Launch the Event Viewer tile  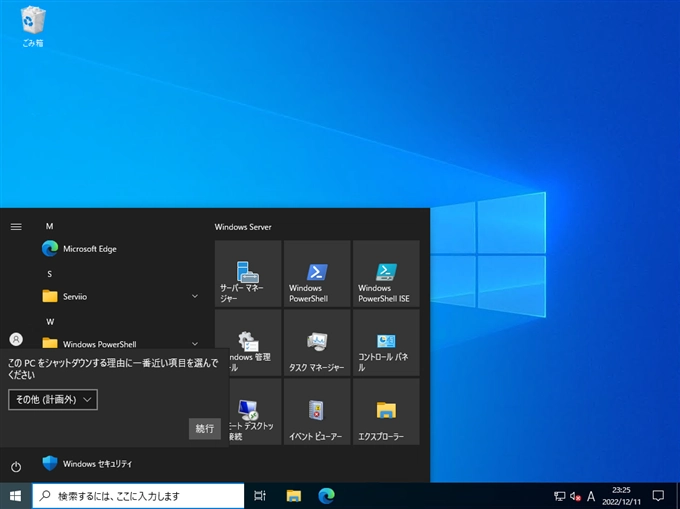[x=317, y=411]
